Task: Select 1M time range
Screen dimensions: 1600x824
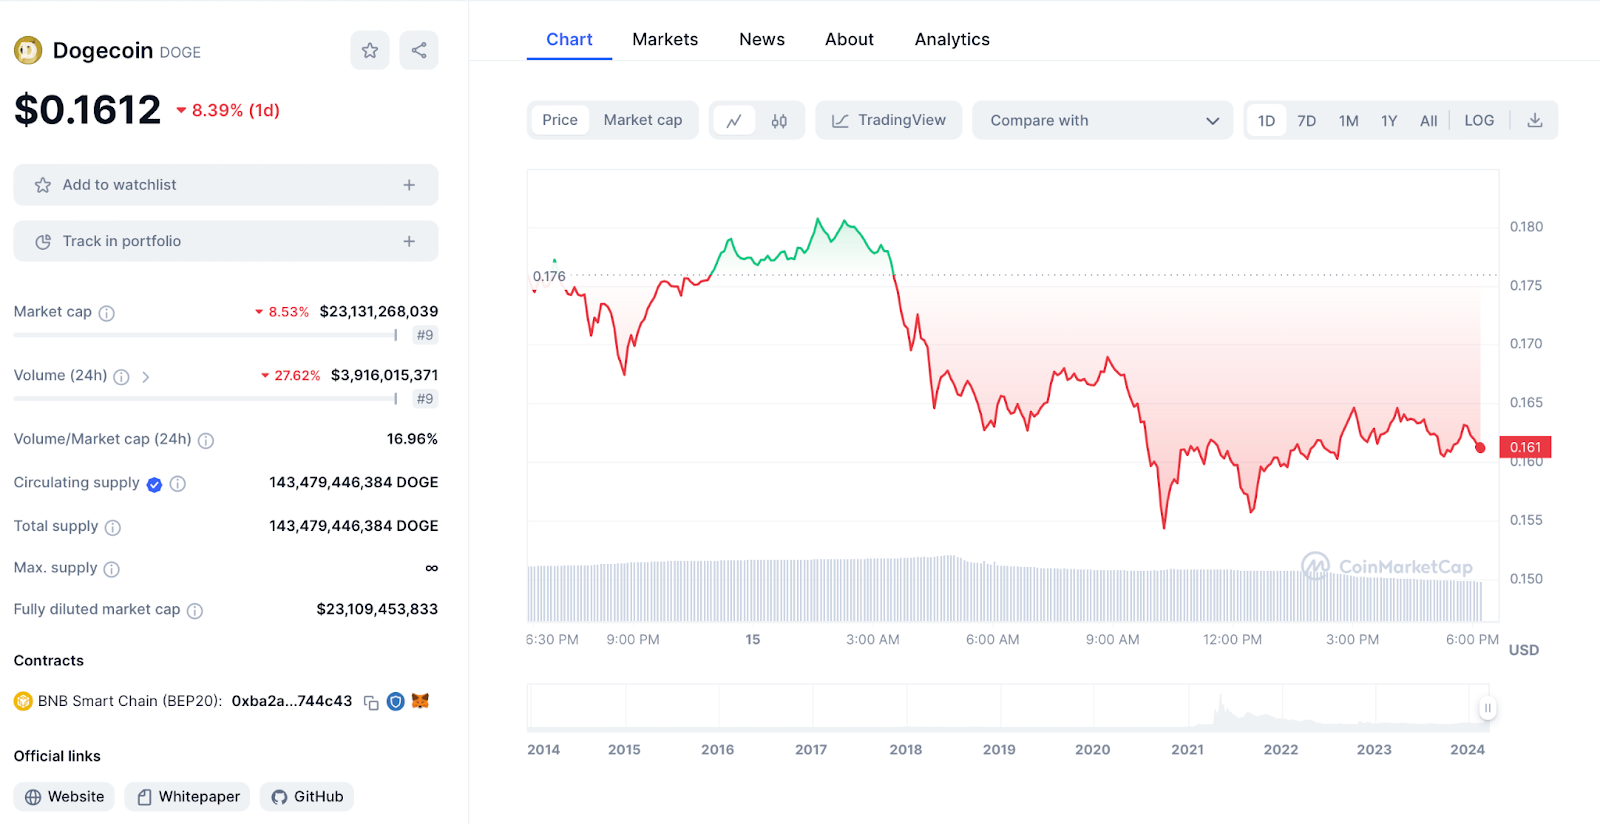Action: (x=1349, y=121)
